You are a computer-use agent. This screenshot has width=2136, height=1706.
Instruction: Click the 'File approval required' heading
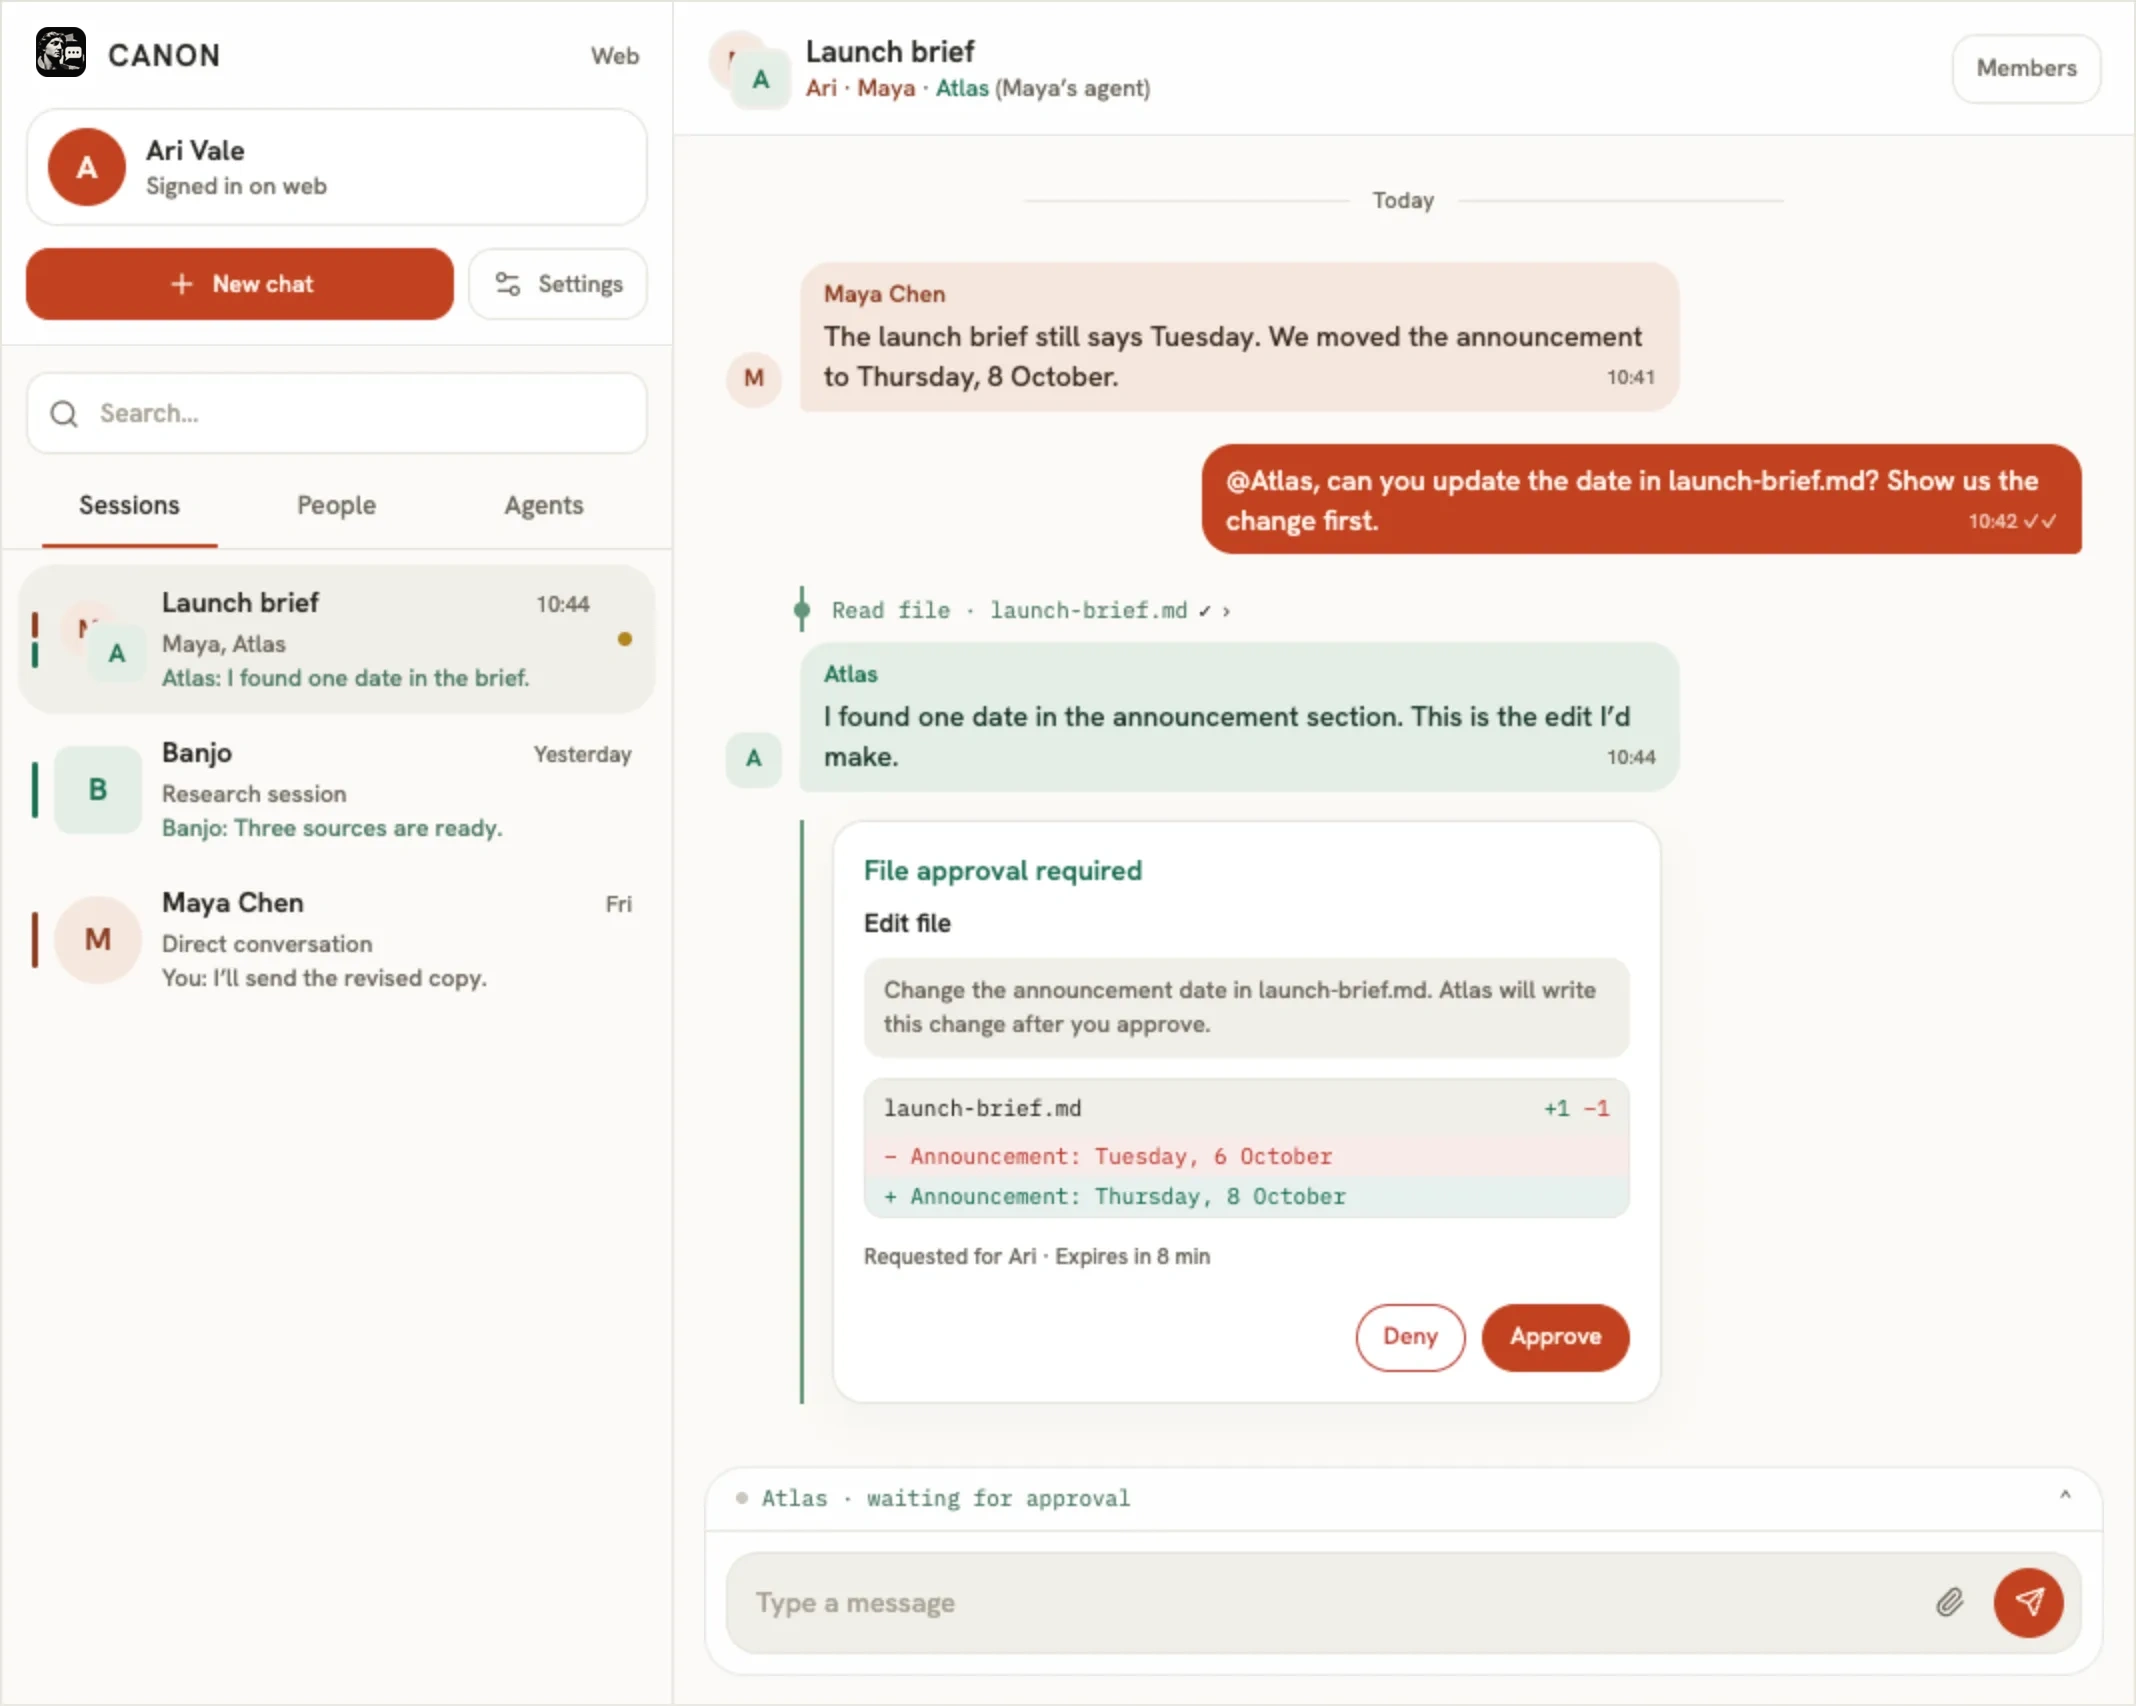(1002, 870)
